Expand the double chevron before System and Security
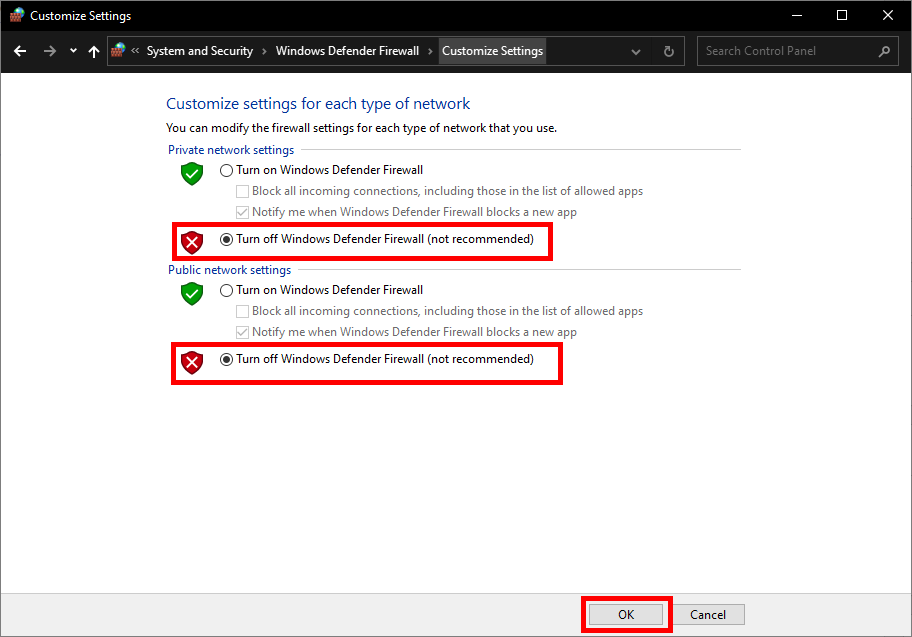The height and width of the screenshot is (637, 912). click(x=135, y=51)
